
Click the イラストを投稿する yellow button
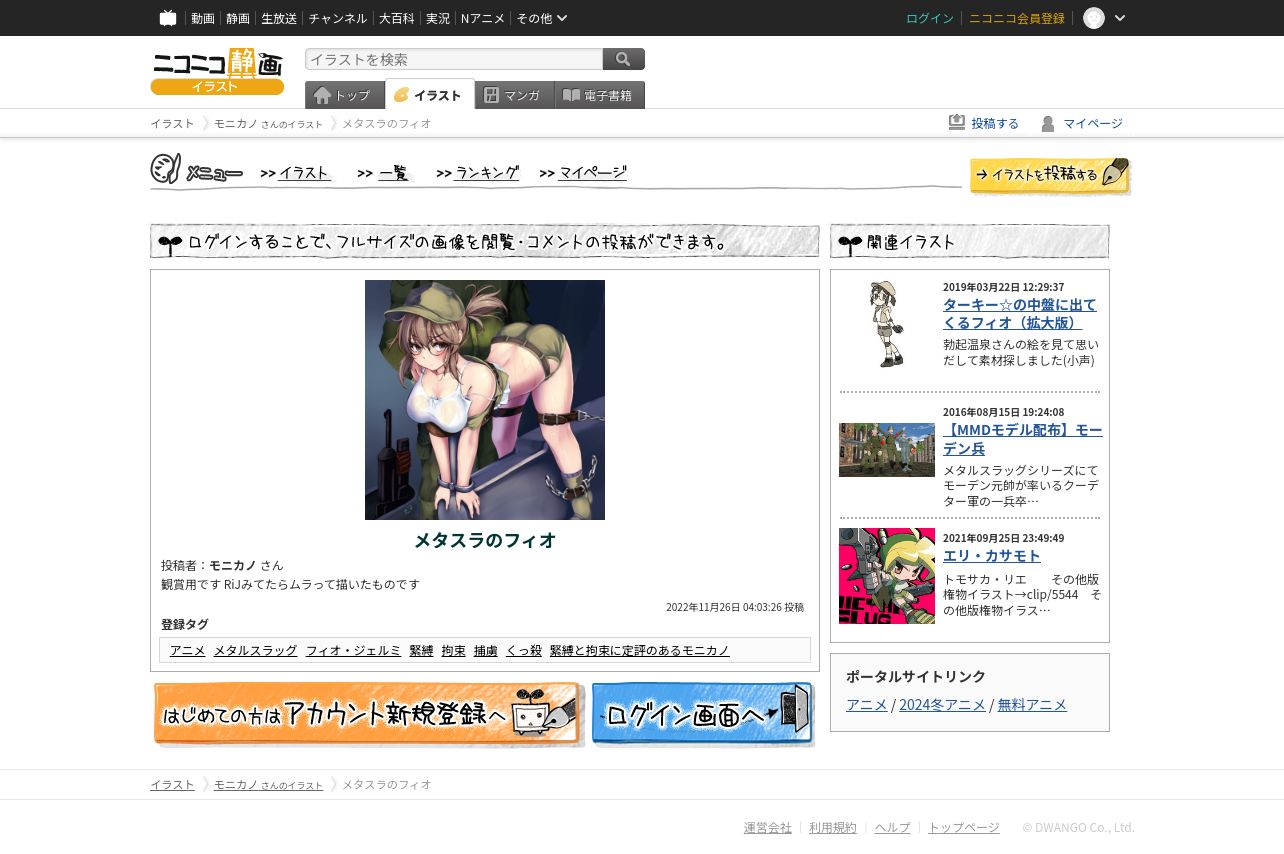[x=1050, y=175]
